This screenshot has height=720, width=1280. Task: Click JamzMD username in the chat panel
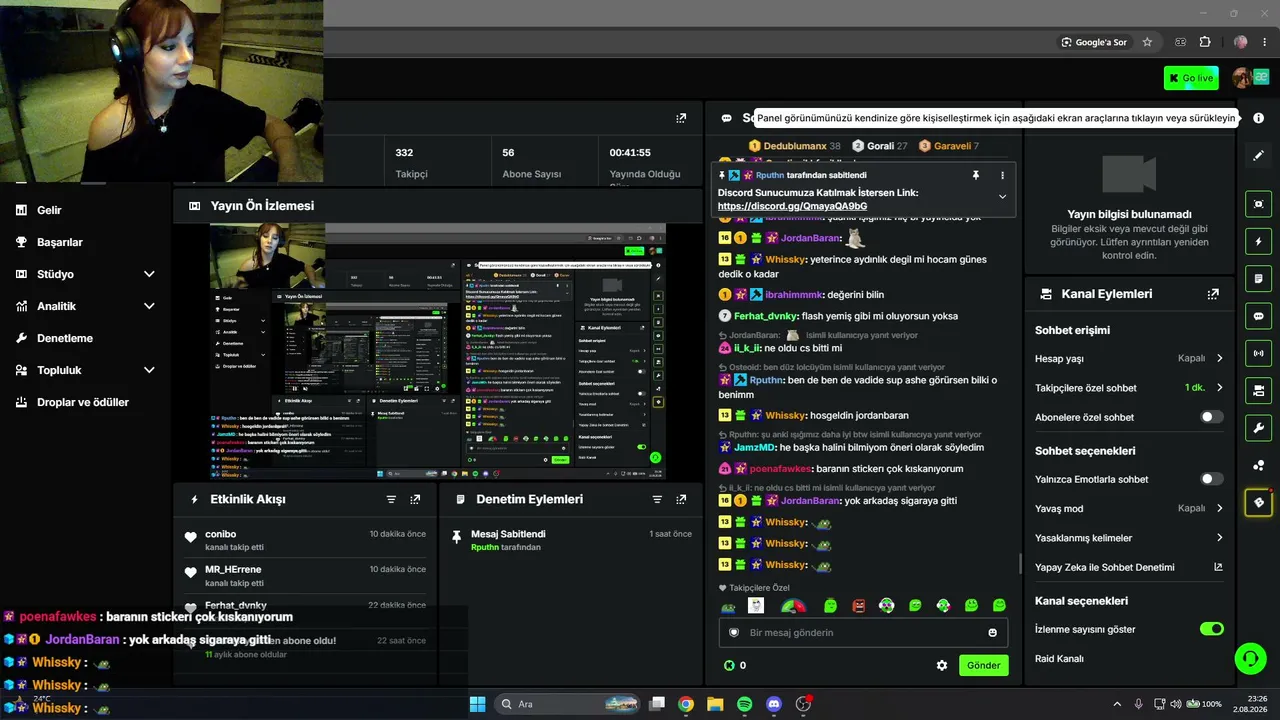(x=755, y=447)
